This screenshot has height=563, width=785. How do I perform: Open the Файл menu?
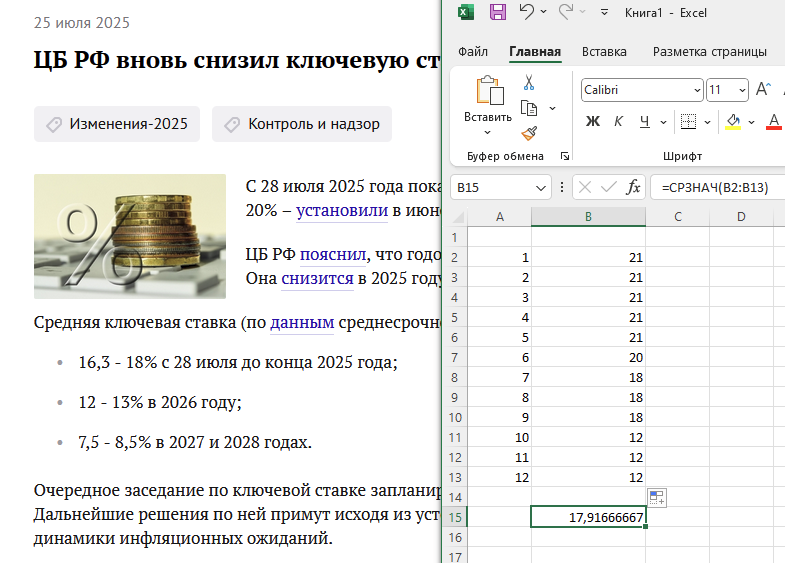[x=473, y=52]
